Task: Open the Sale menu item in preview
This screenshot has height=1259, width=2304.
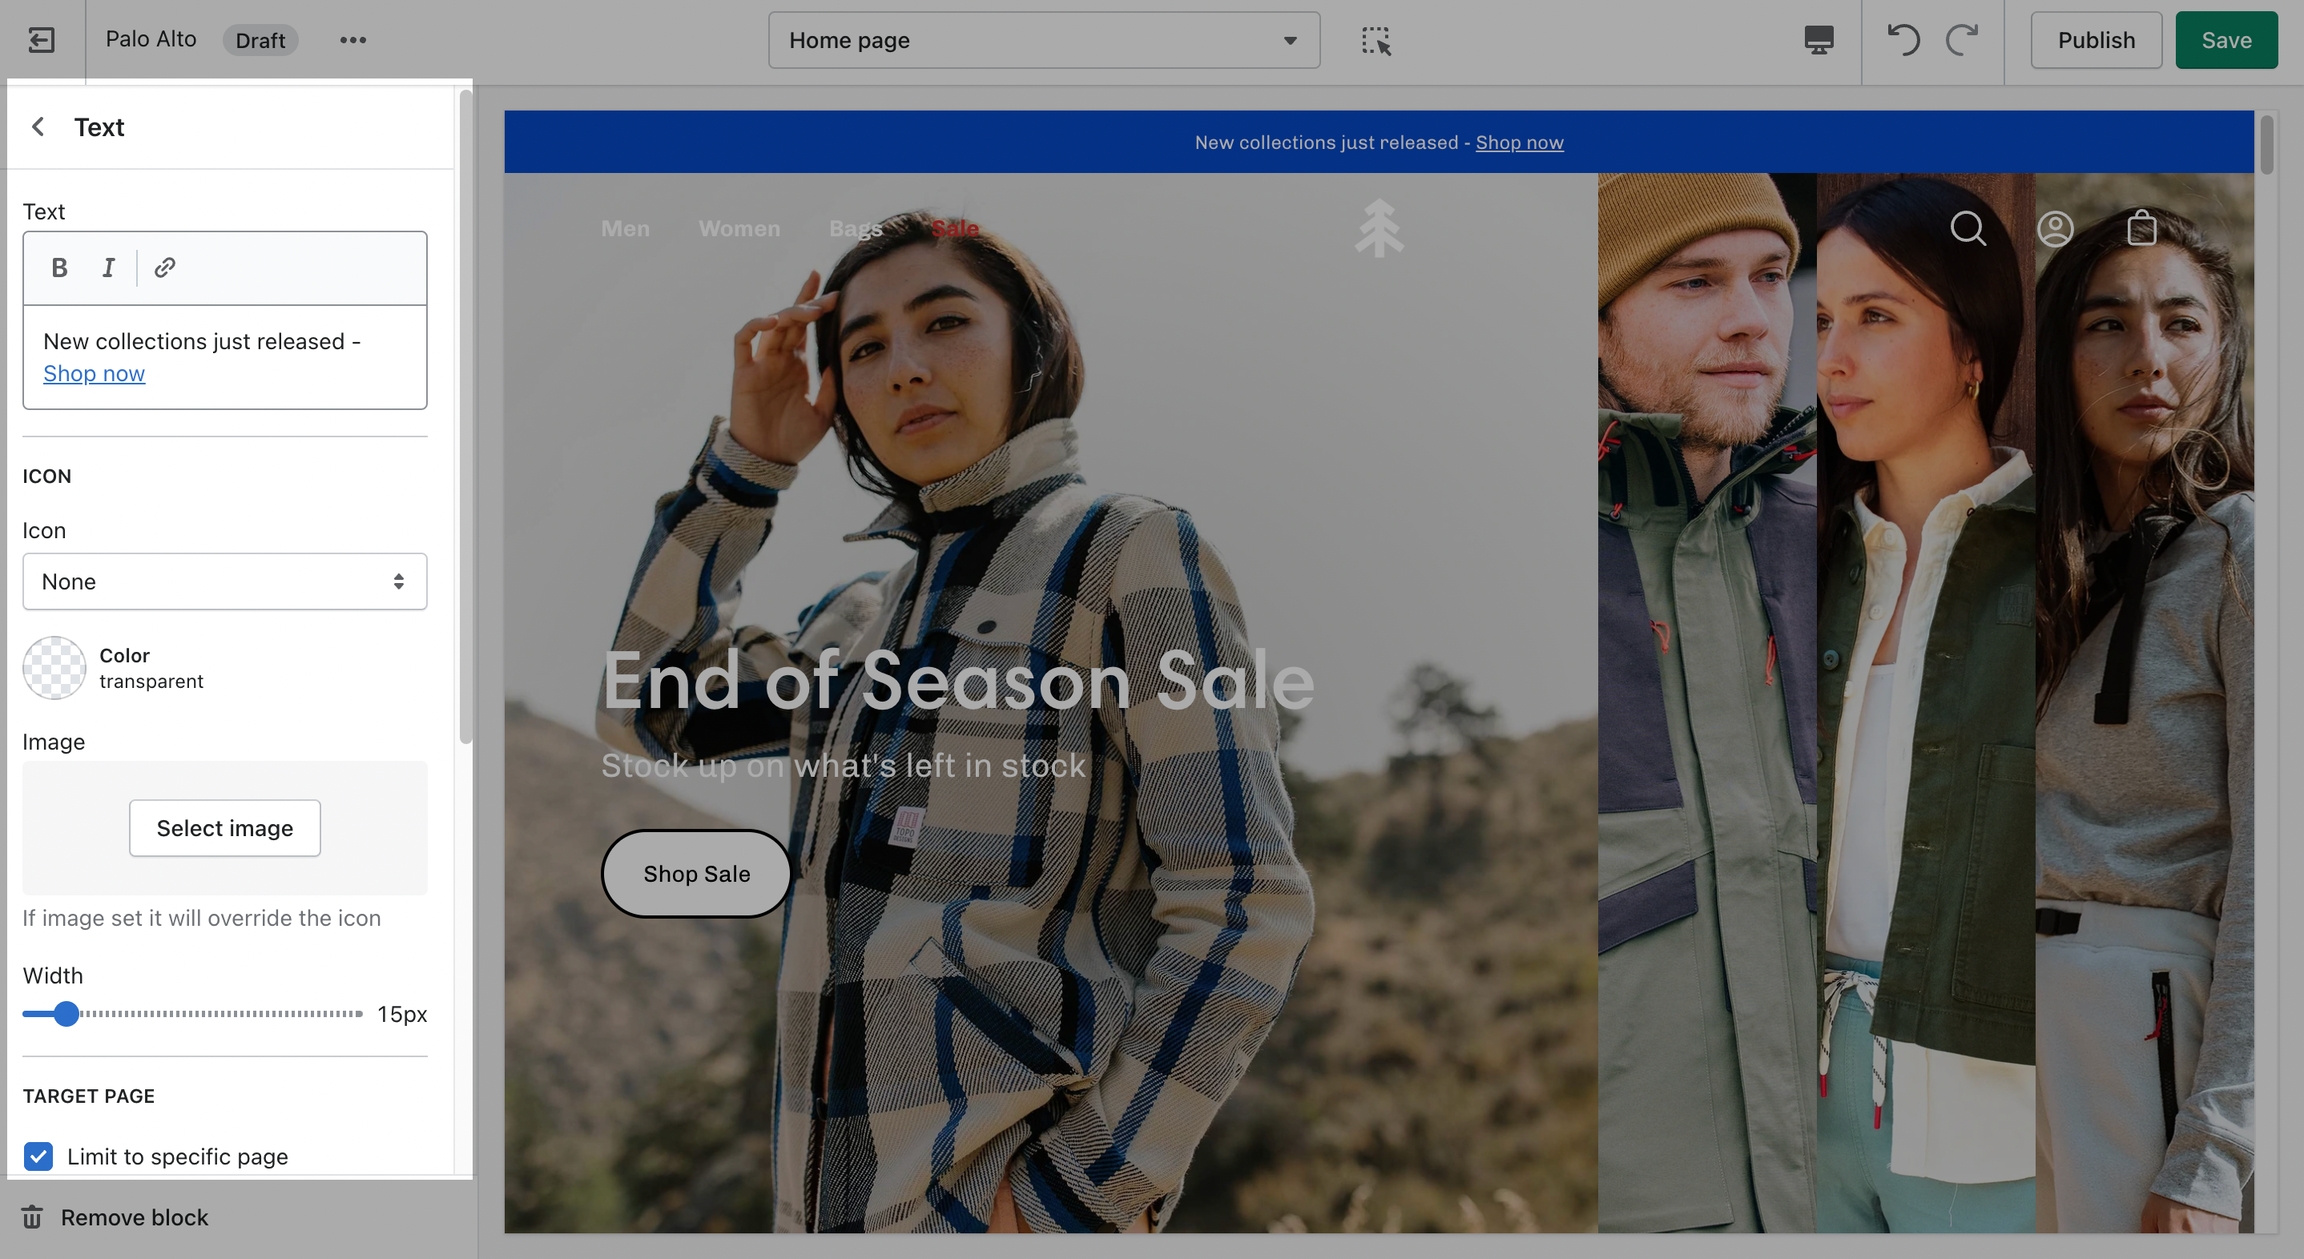Action: tap(955, 228)
